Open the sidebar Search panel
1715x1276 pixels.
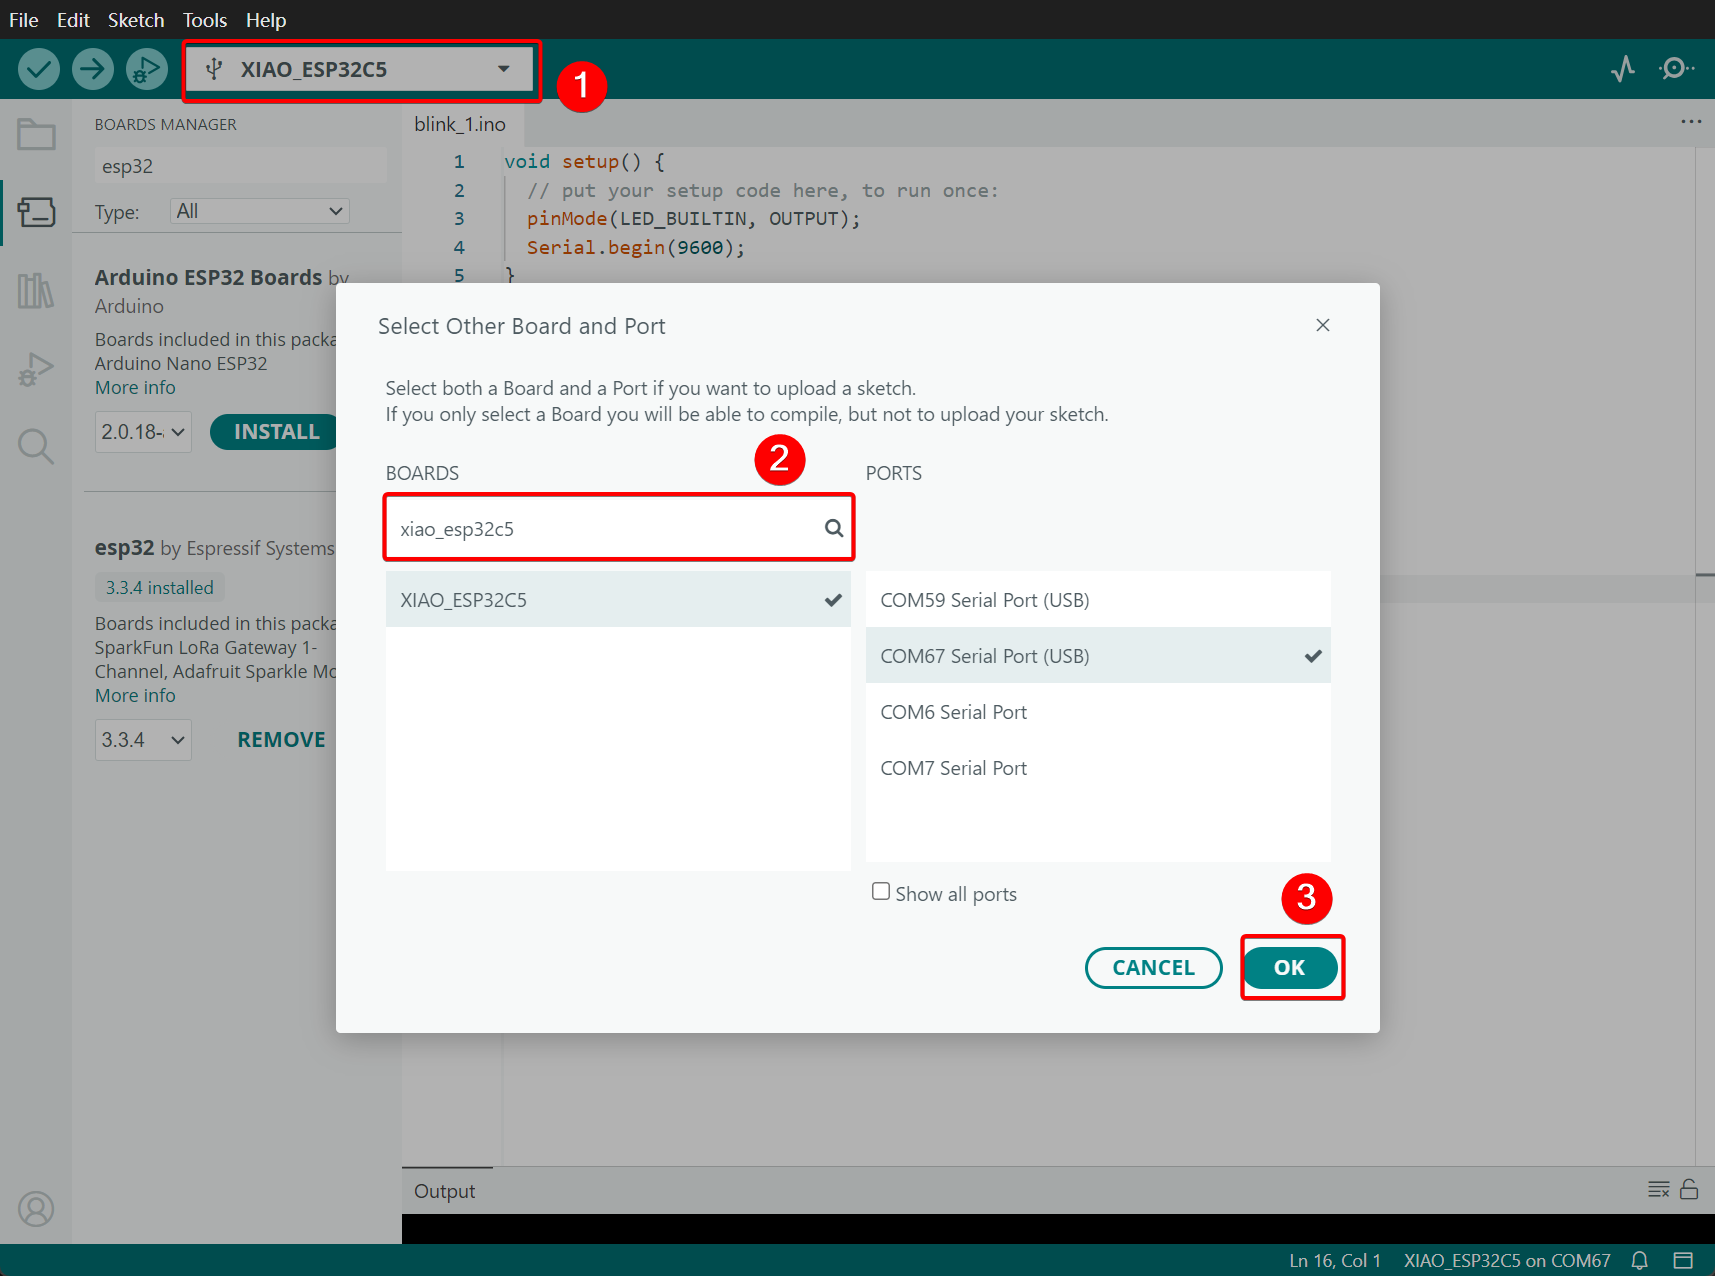(x=36, y=446)
